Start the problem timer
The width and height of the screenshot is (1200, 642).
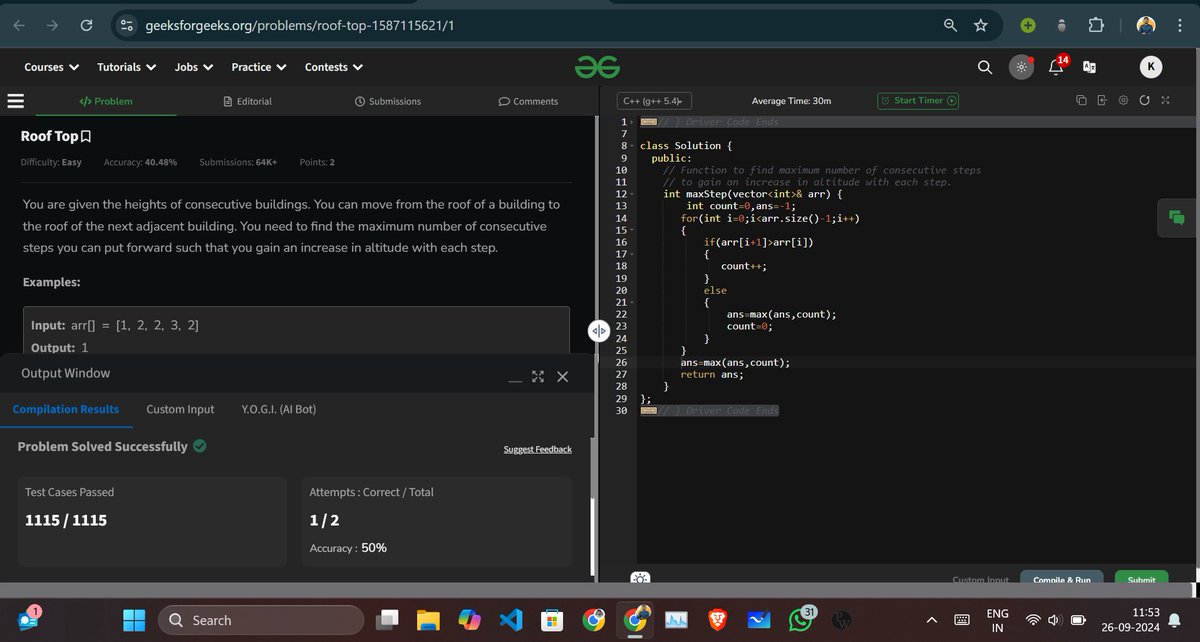click(x=919, y=101)
